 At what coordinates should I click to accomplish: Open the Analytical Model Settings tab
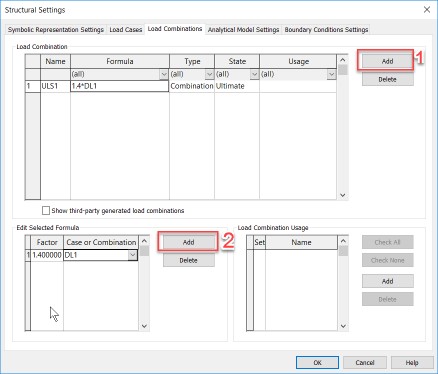(x=243, y=30)
